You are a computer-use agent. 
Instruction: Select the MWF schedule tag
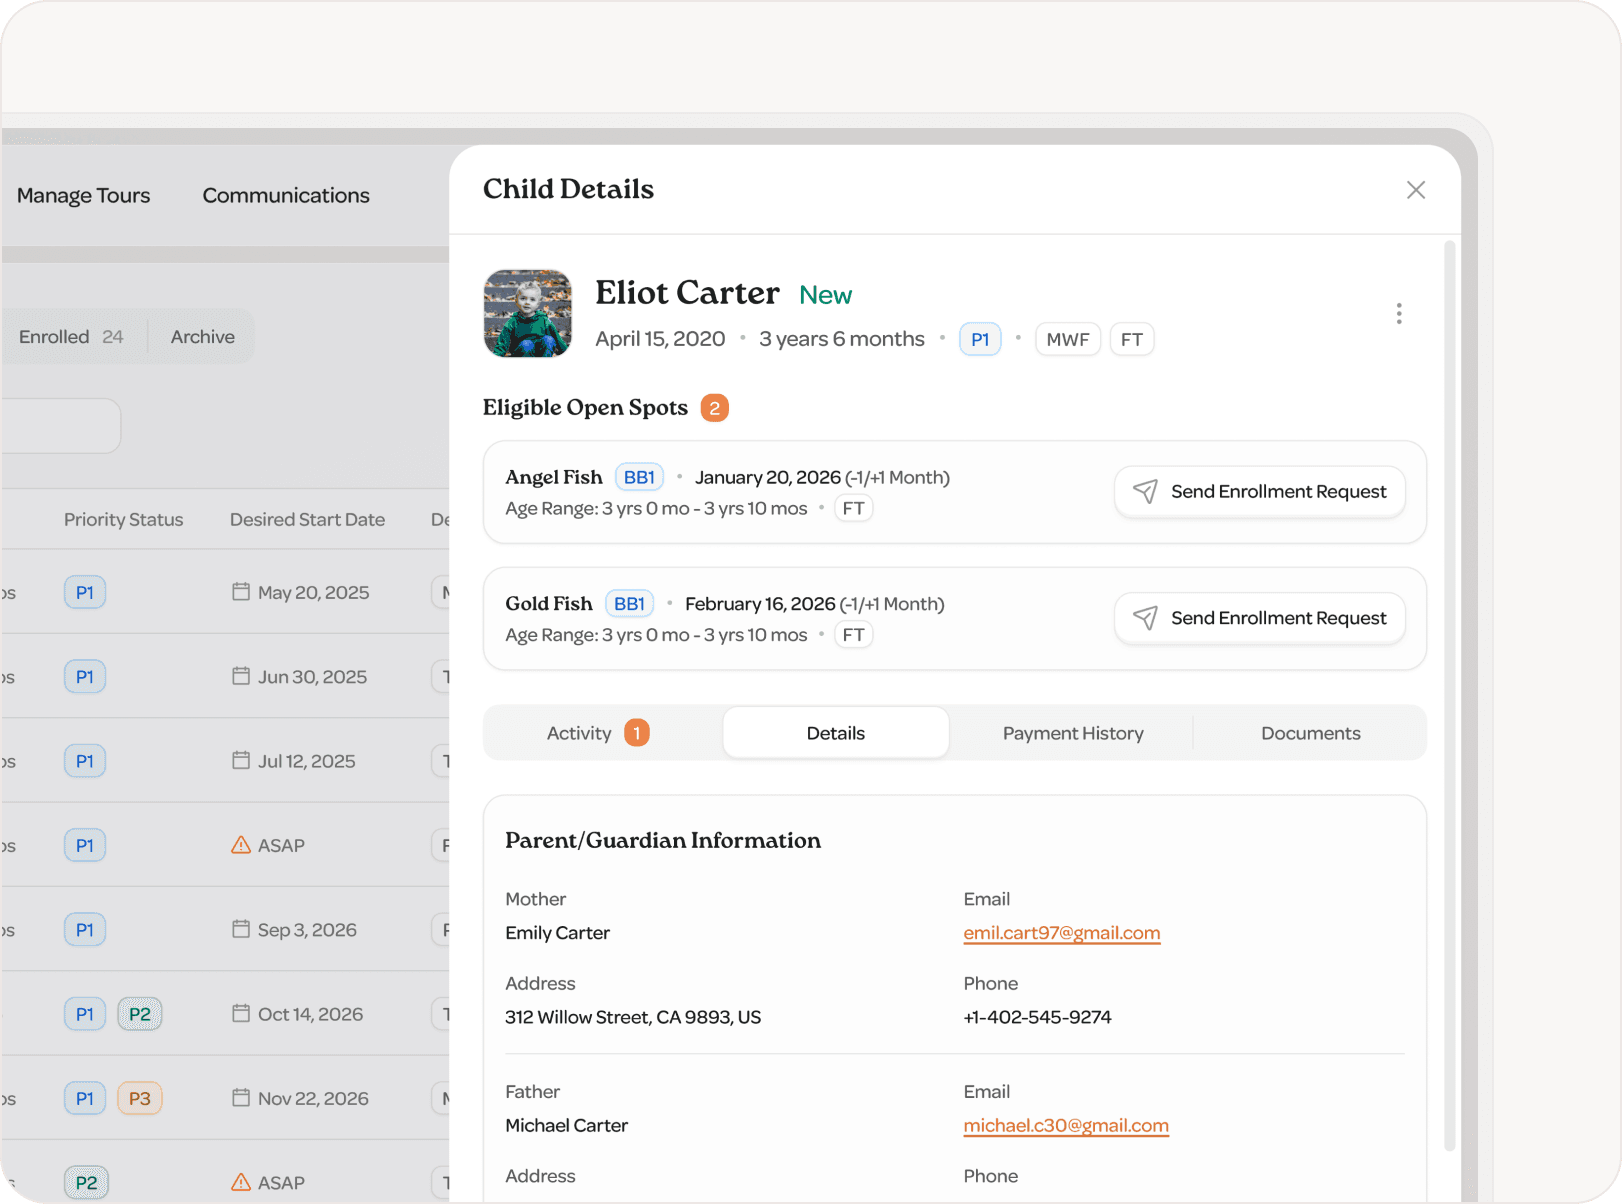pyautogui.click(x=1067, y=340)
